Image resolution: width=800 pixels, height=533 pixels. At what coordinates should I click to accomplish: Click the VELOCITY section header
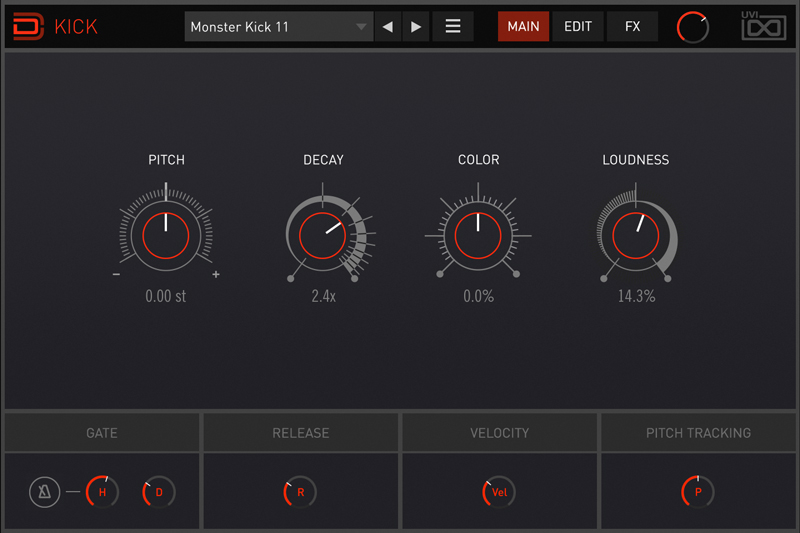pos(499,433)
